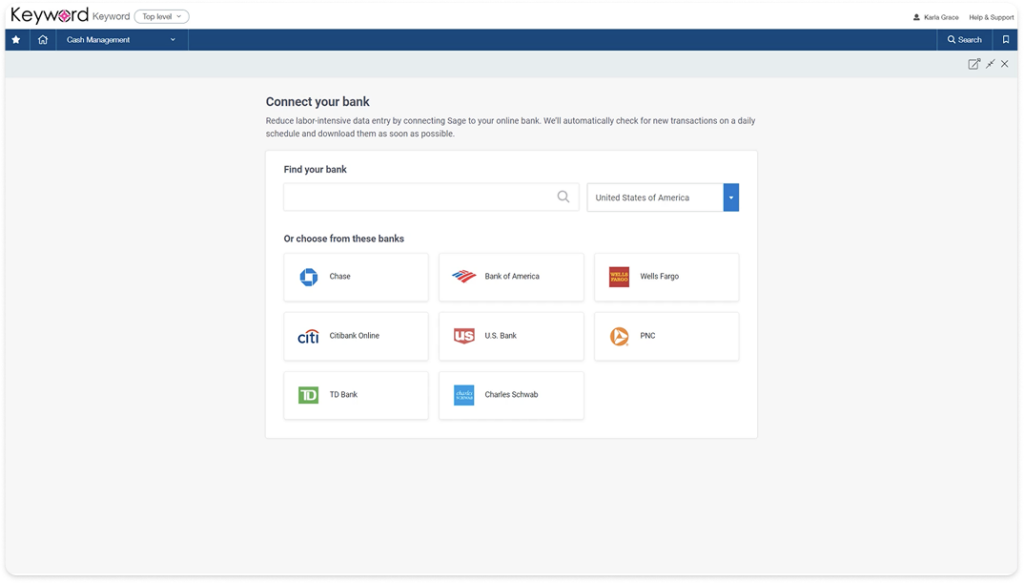Go to the home icon
This screenshot has width=1024, height=583.
point(42,40)
